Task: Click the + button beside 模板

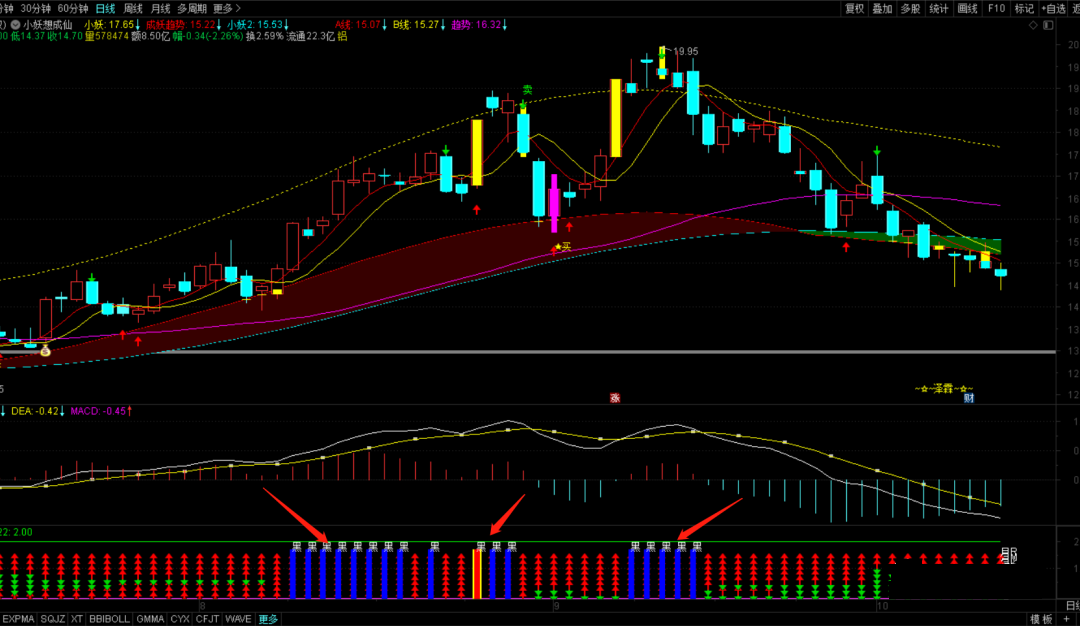Action: point(1066,619)
